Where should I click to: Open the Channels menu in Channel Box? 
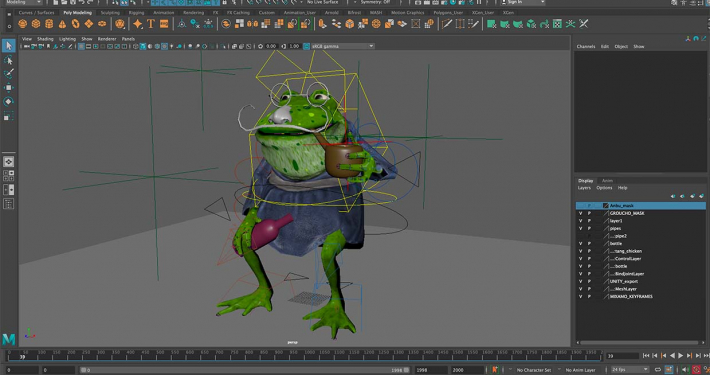click(586, 47)
